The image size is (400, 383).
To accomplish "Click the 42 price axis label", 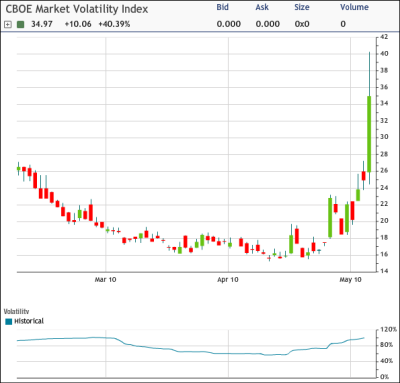I will click(x=384, y=37).
